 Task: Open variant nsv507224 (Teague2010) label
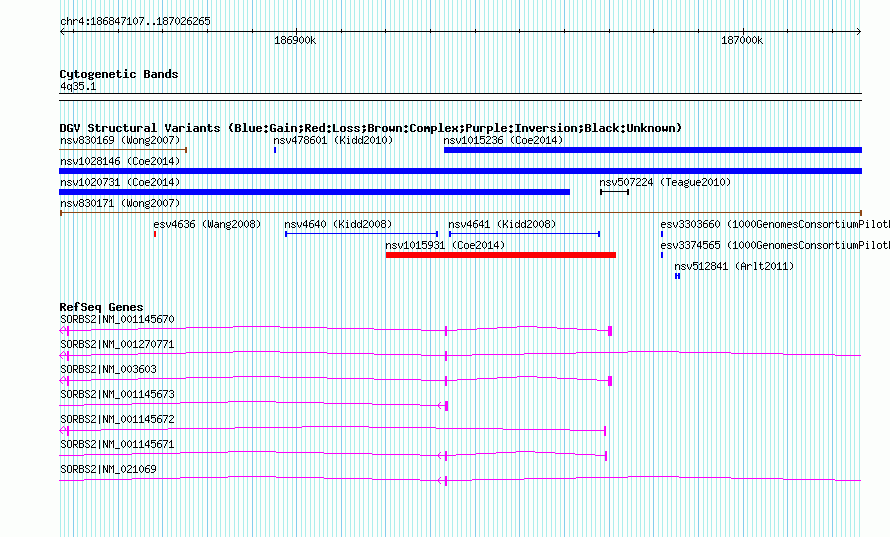[665, 182]
